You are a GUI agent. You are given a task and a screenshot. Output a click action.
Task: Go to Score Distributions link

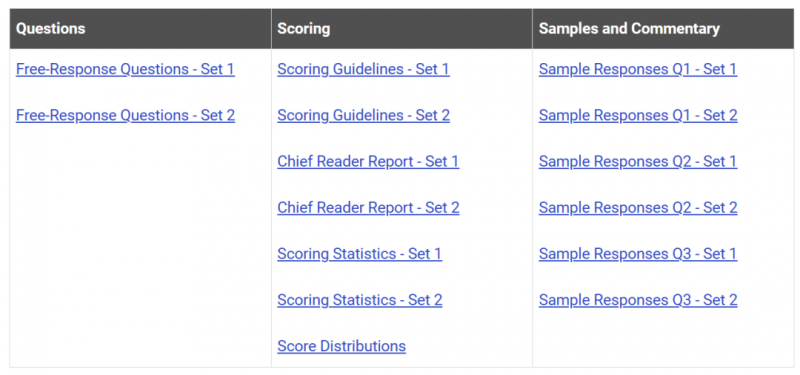(341, 346)
